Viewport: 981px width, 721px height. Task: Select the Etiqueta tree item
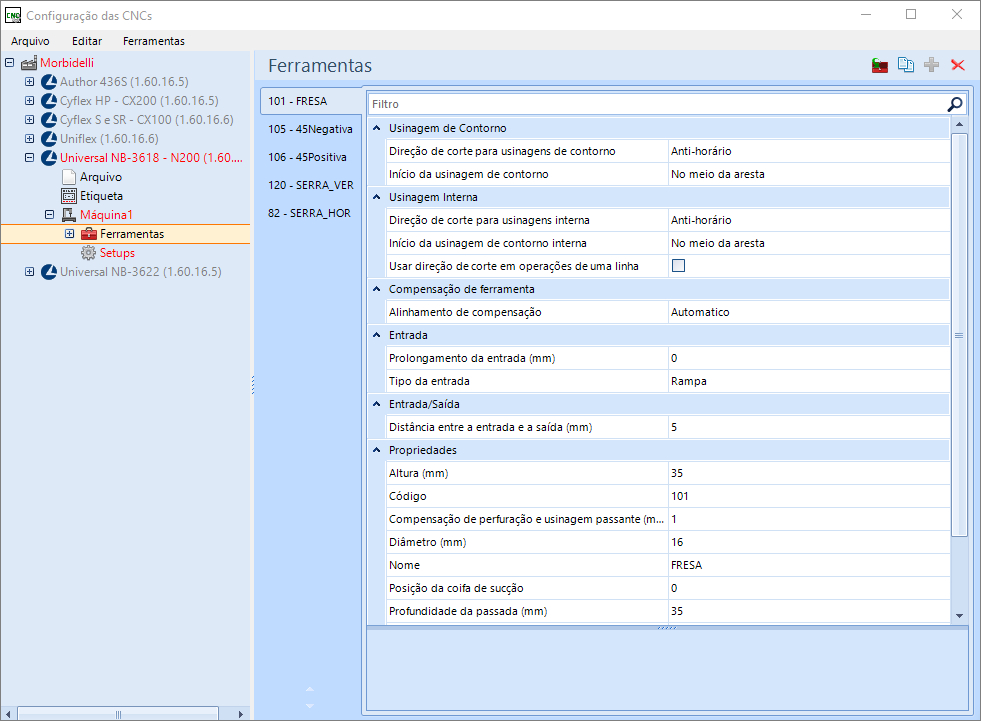(x=101, y=196)
